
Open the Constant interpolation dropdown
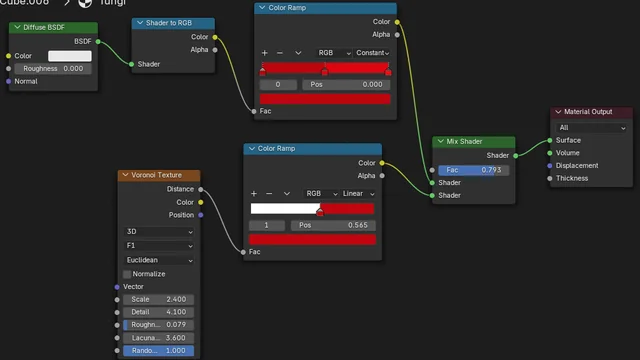pos(372,53)
